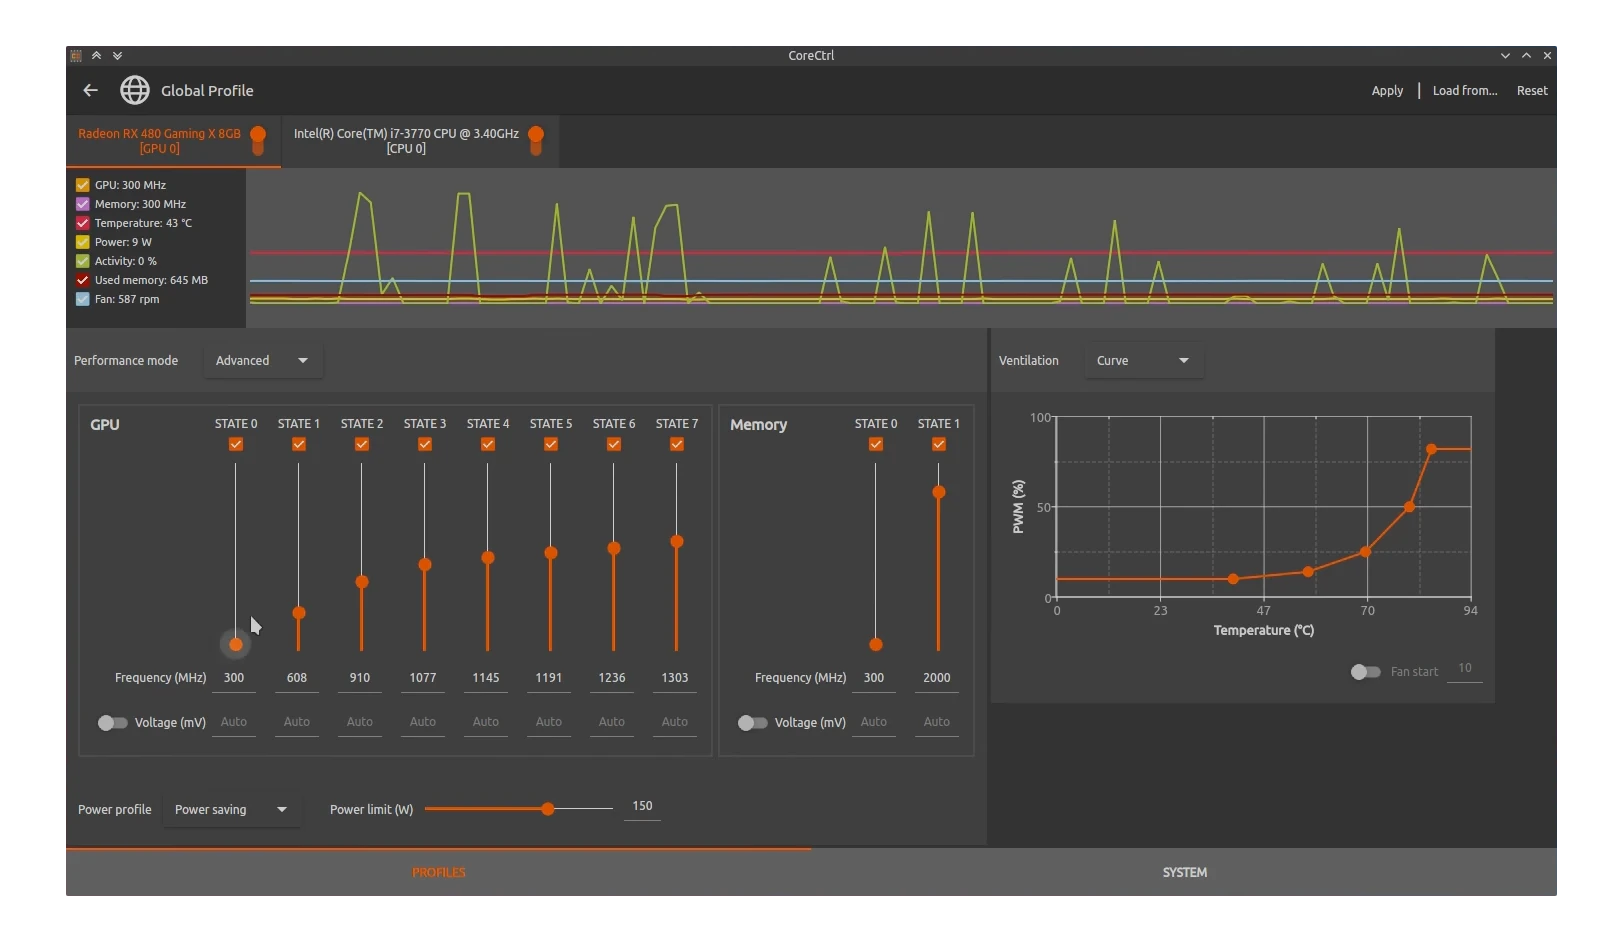Click the Global Profile globe icon
The image size is (1624, 944).
(135, 90)
